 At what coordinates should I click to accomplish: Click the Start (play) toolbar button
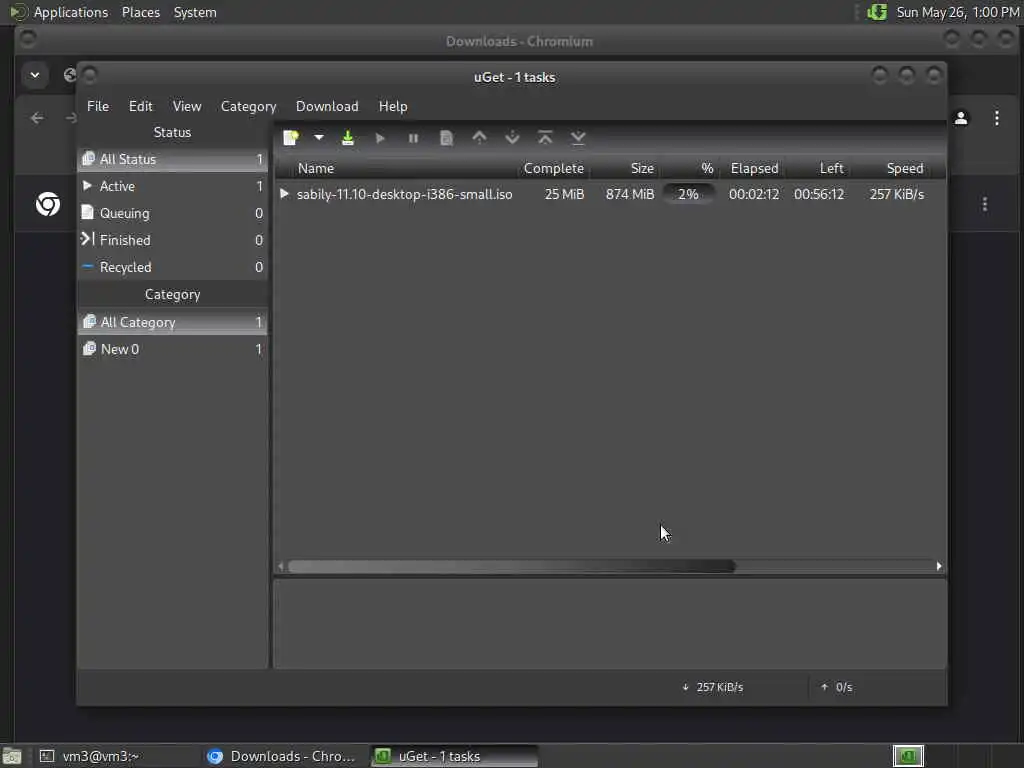point(380,138)
